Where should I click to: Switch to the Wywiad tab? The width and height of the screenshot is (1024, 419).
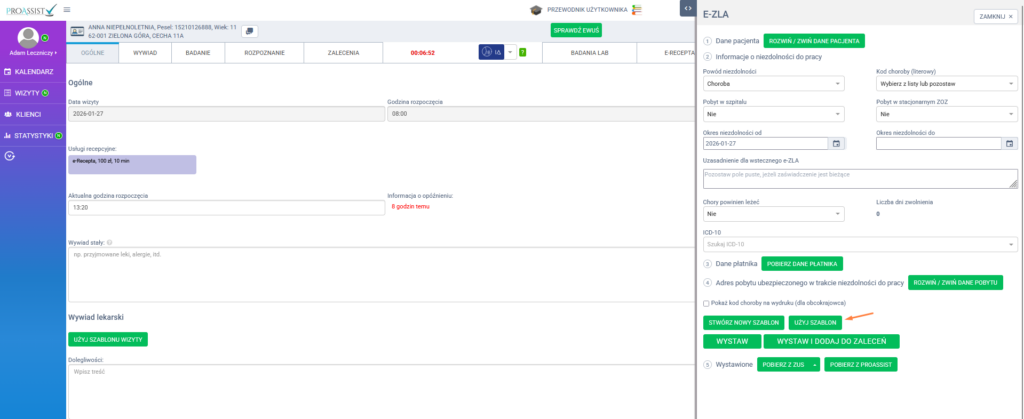145,52
